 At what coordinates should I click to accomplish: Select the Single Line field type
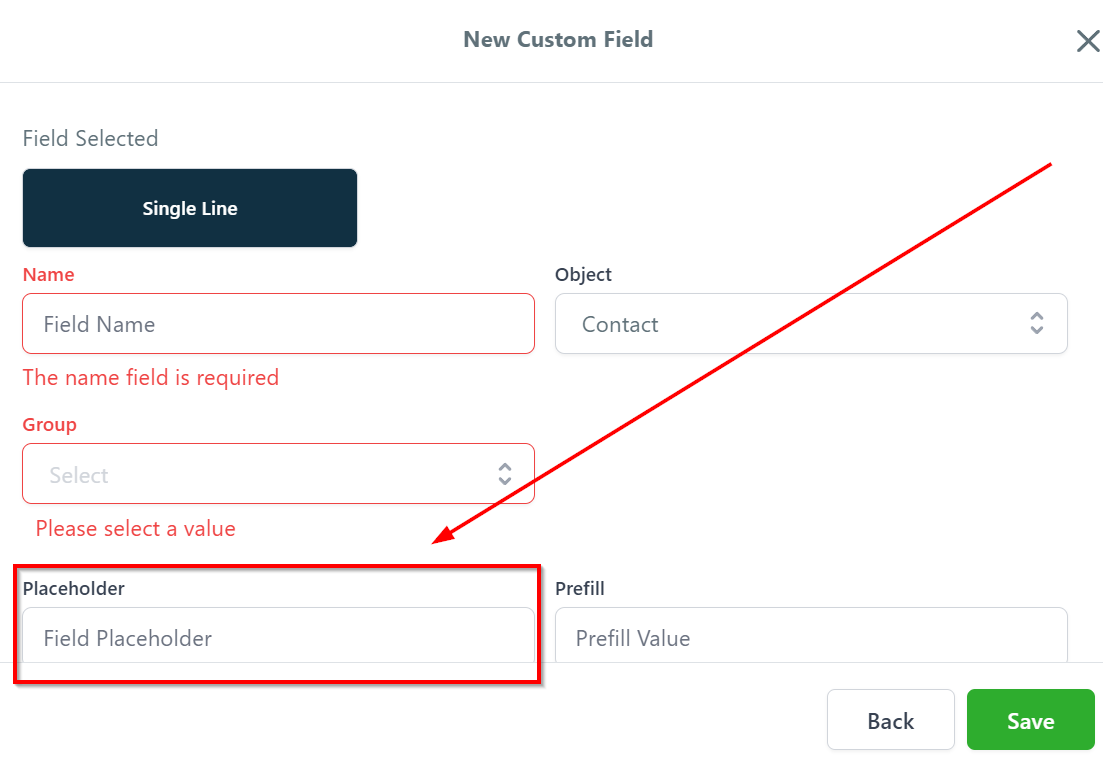(190, 208)
